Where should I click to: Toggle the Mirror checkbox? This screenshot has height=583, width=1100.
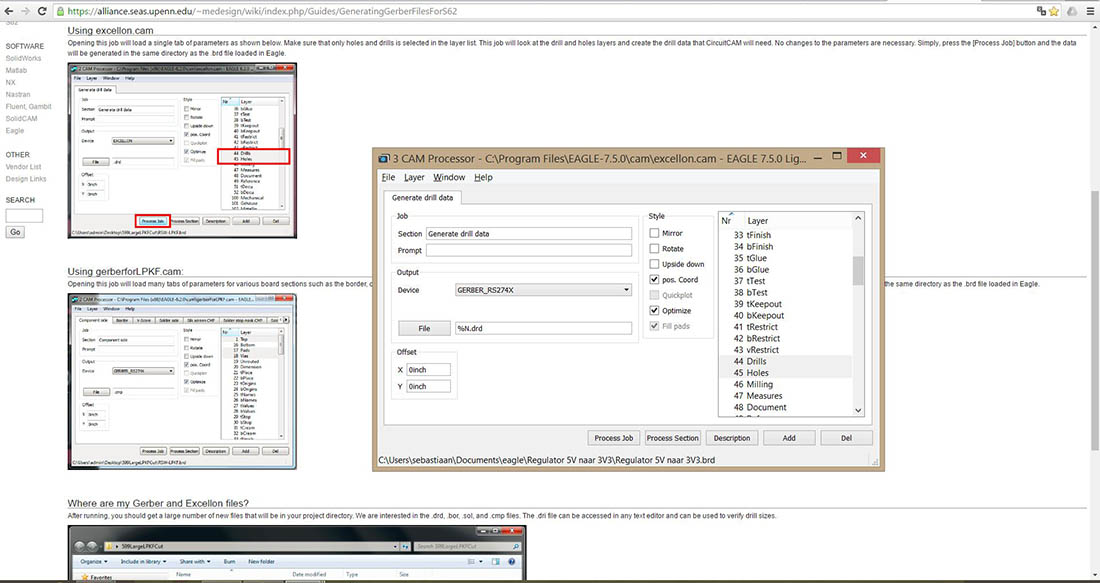[655, 233]
